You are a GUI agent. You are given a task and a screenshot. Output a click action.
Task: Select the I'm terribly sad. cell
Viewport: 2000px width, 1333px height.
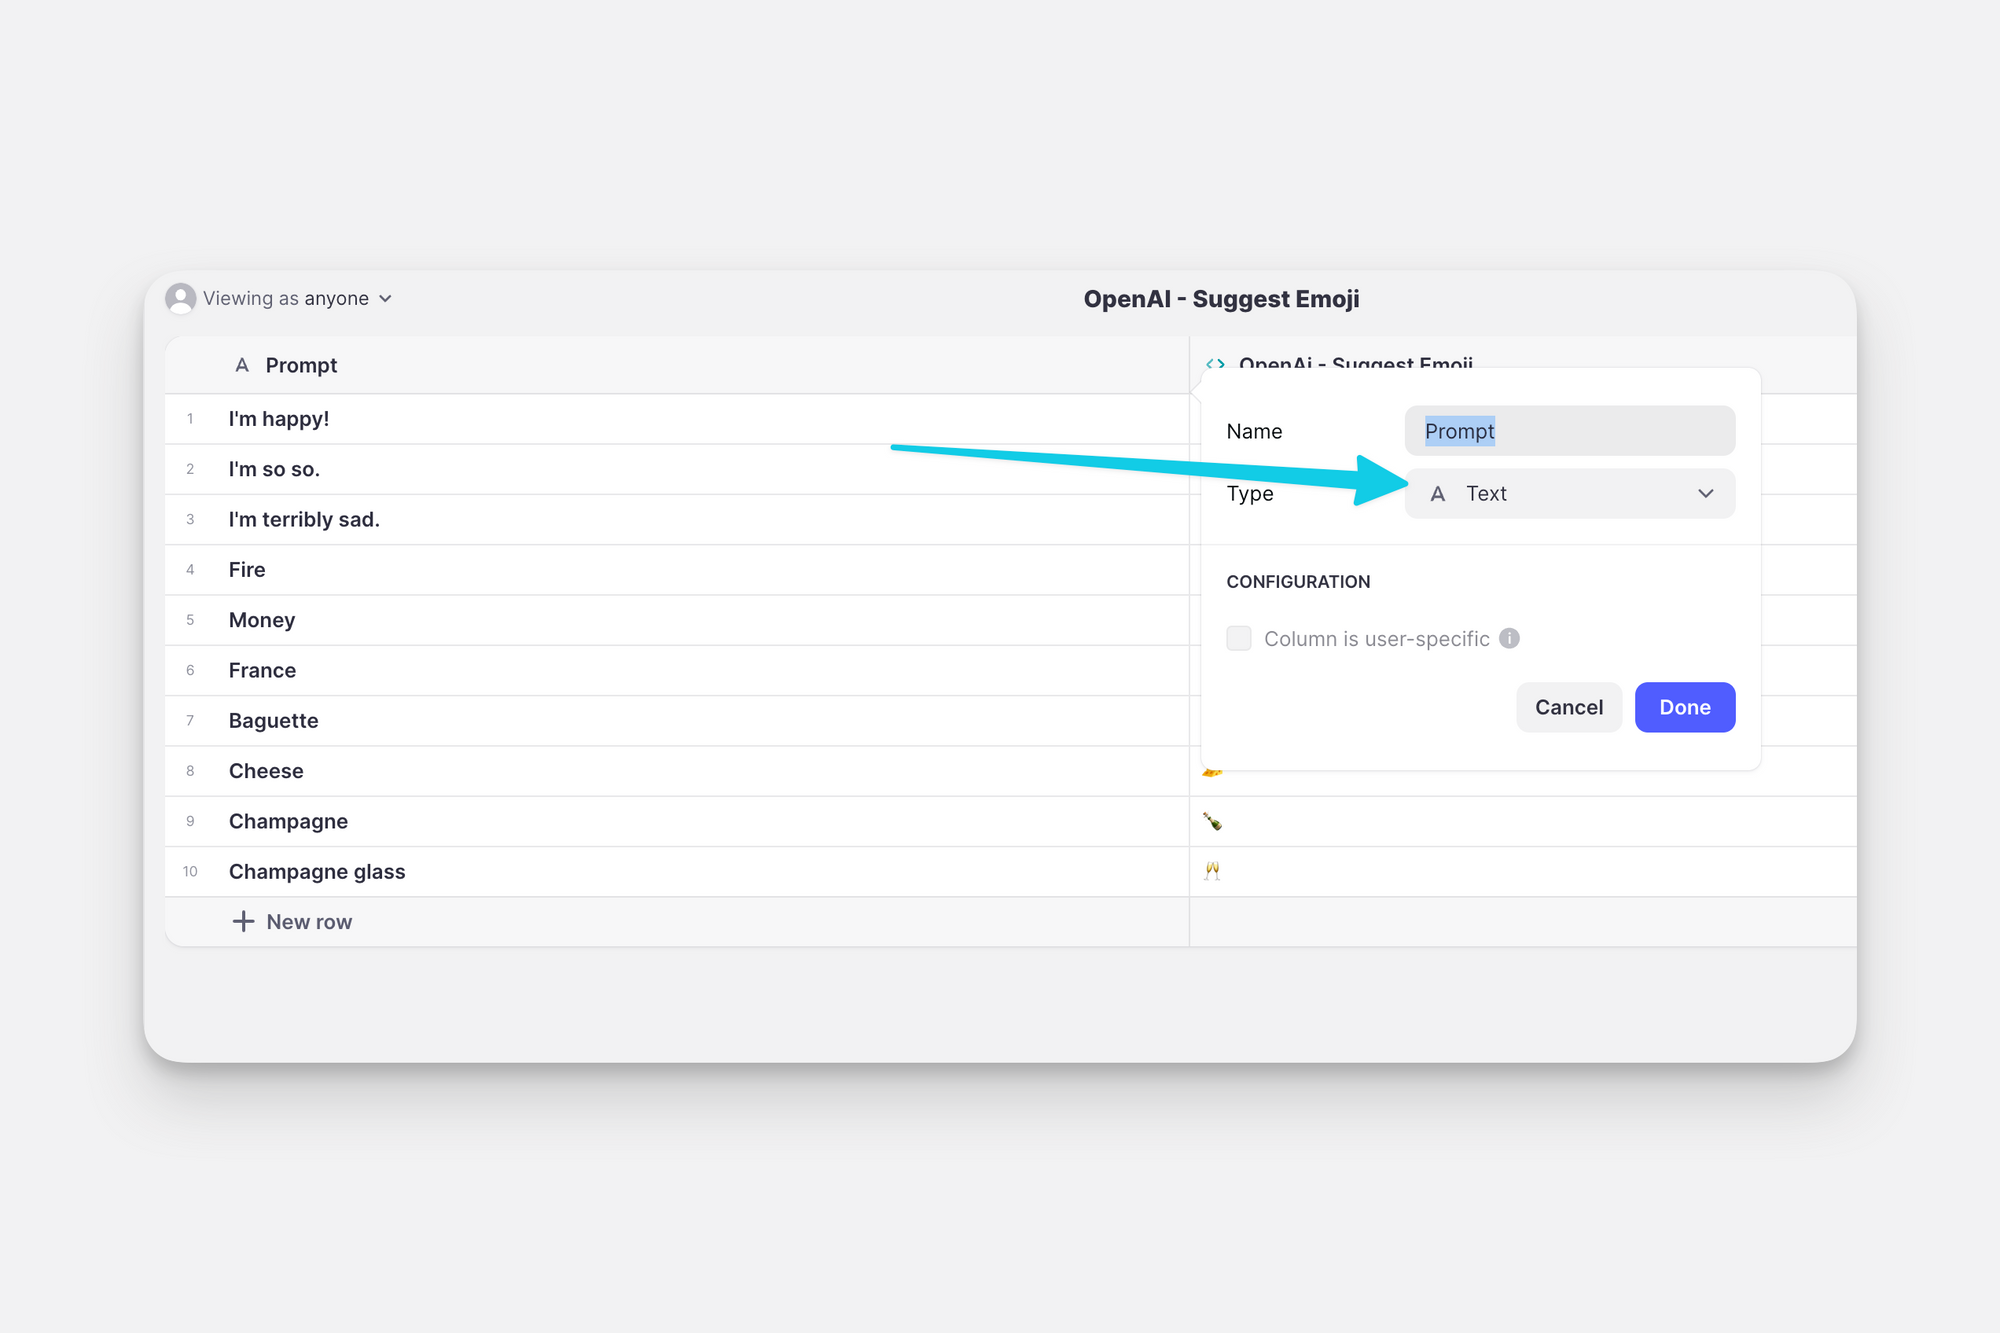304,519
